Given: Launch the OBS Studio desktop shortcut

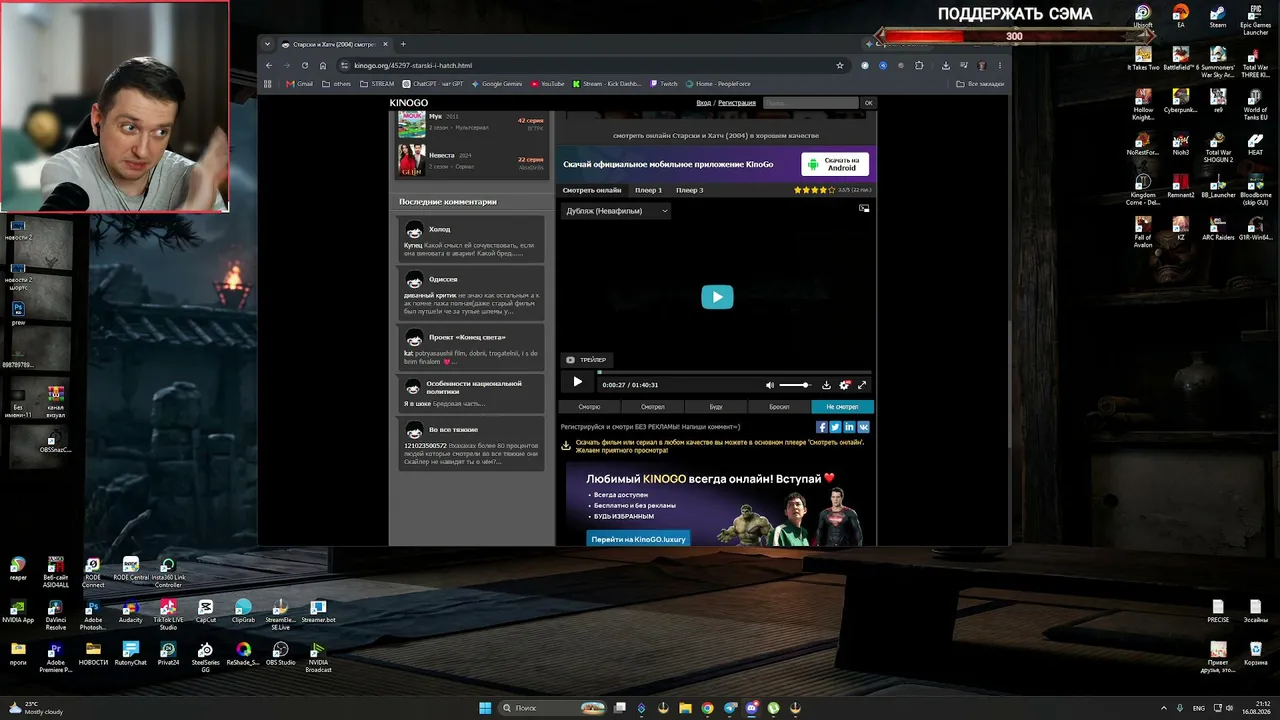Looking at the screenshot, I should click(280, 654).
